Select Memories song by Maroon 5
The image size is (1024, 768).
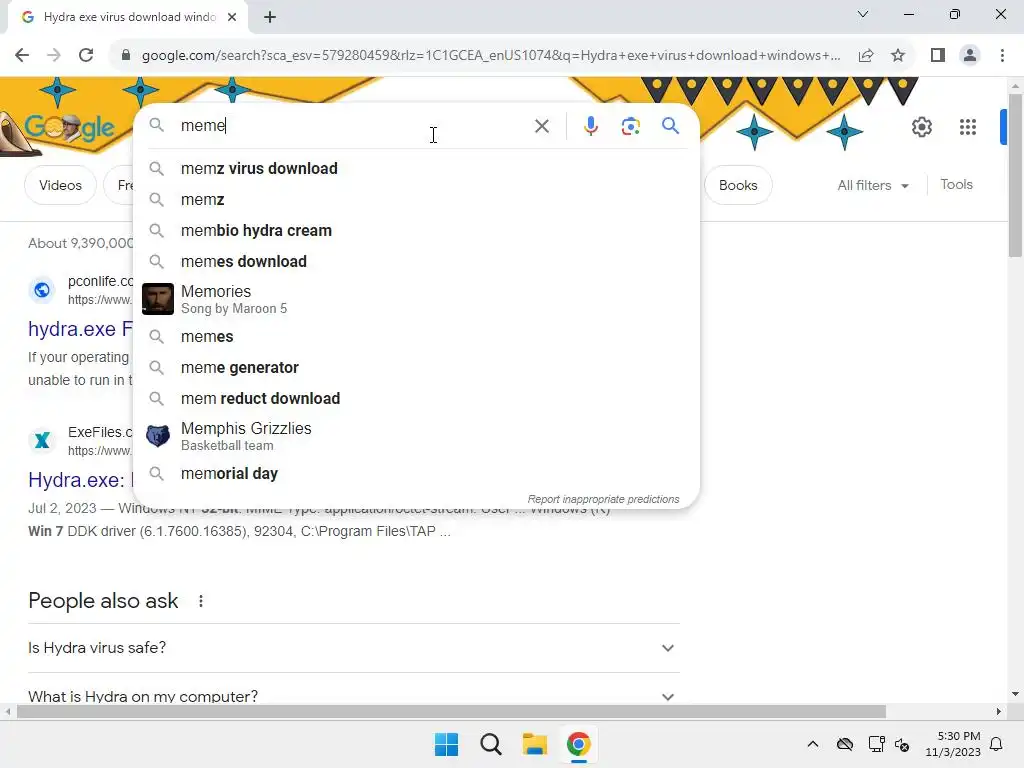tap(416, 299)
